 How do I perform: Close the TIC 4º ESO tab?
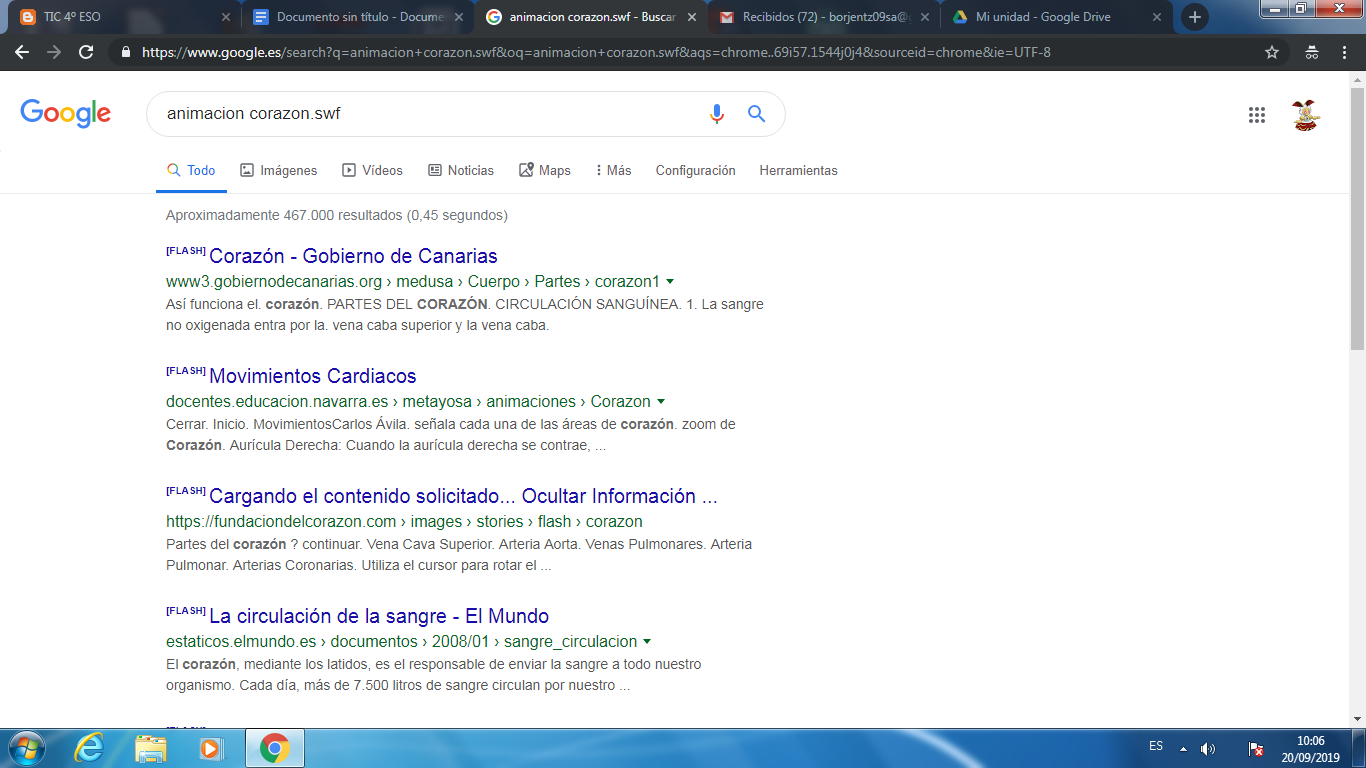pyautogui.click(x=226, y=17)
